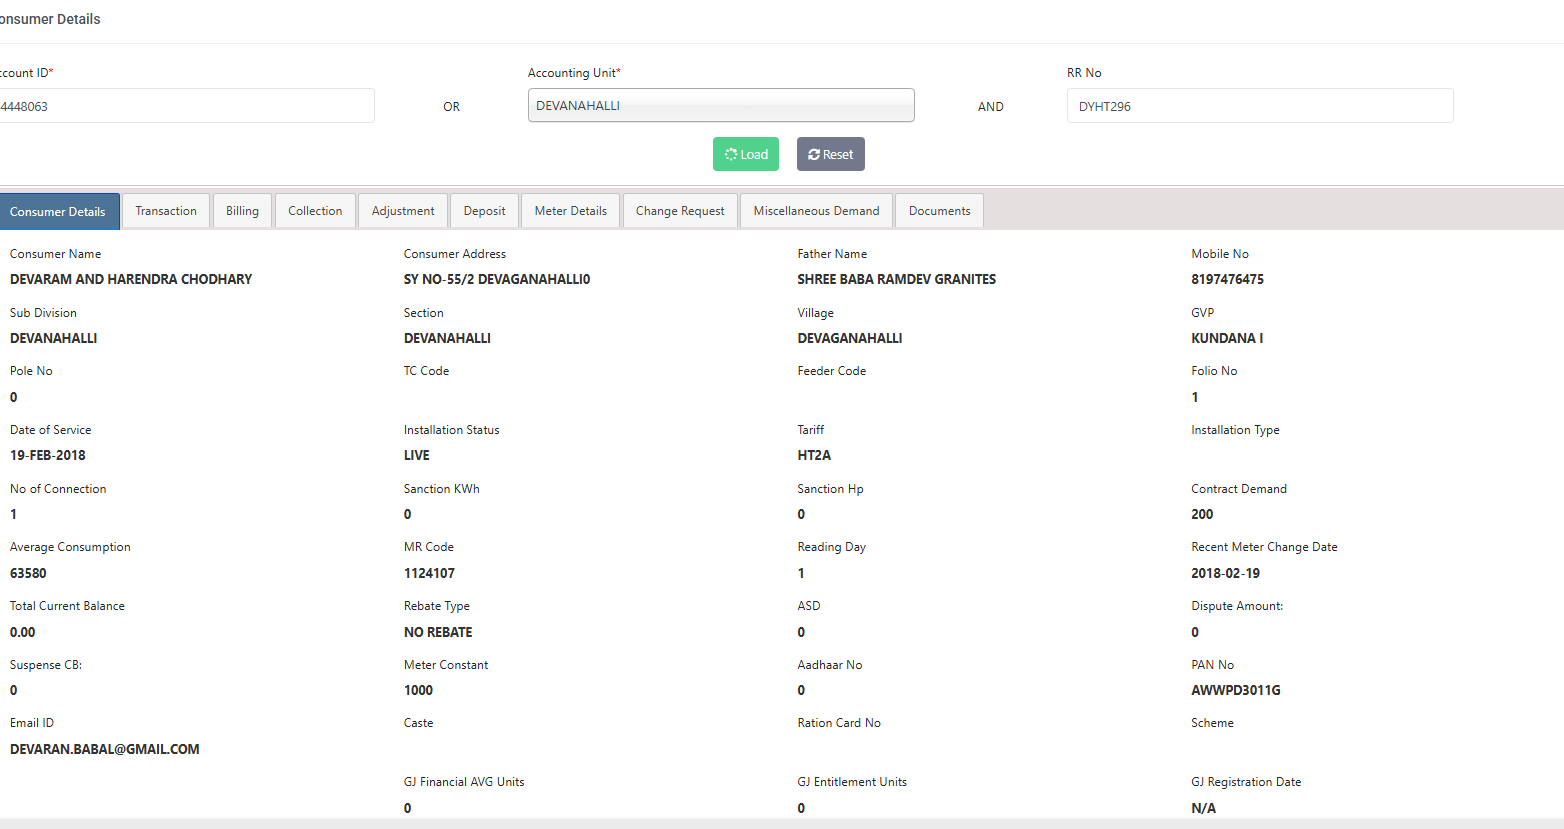
Task: Click the Section value DEVANAHALLI
Action: click(x=447, y=338)
